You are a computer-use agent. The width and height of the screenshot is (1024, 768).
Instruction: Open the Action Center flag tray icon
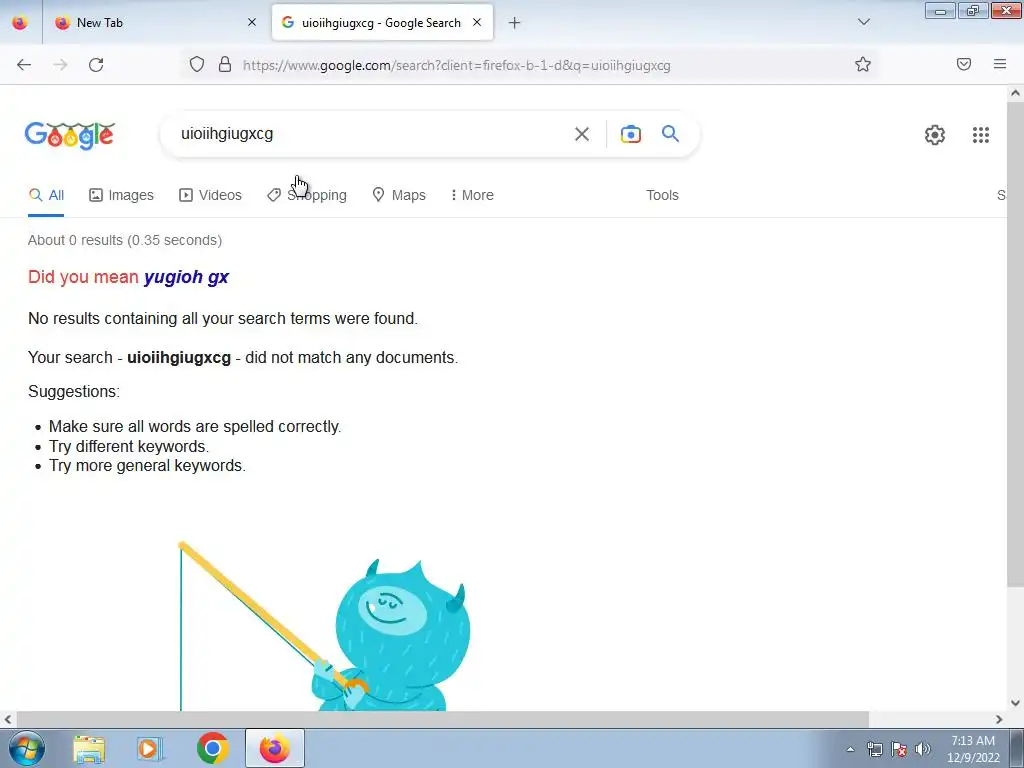tap(899, 749)
